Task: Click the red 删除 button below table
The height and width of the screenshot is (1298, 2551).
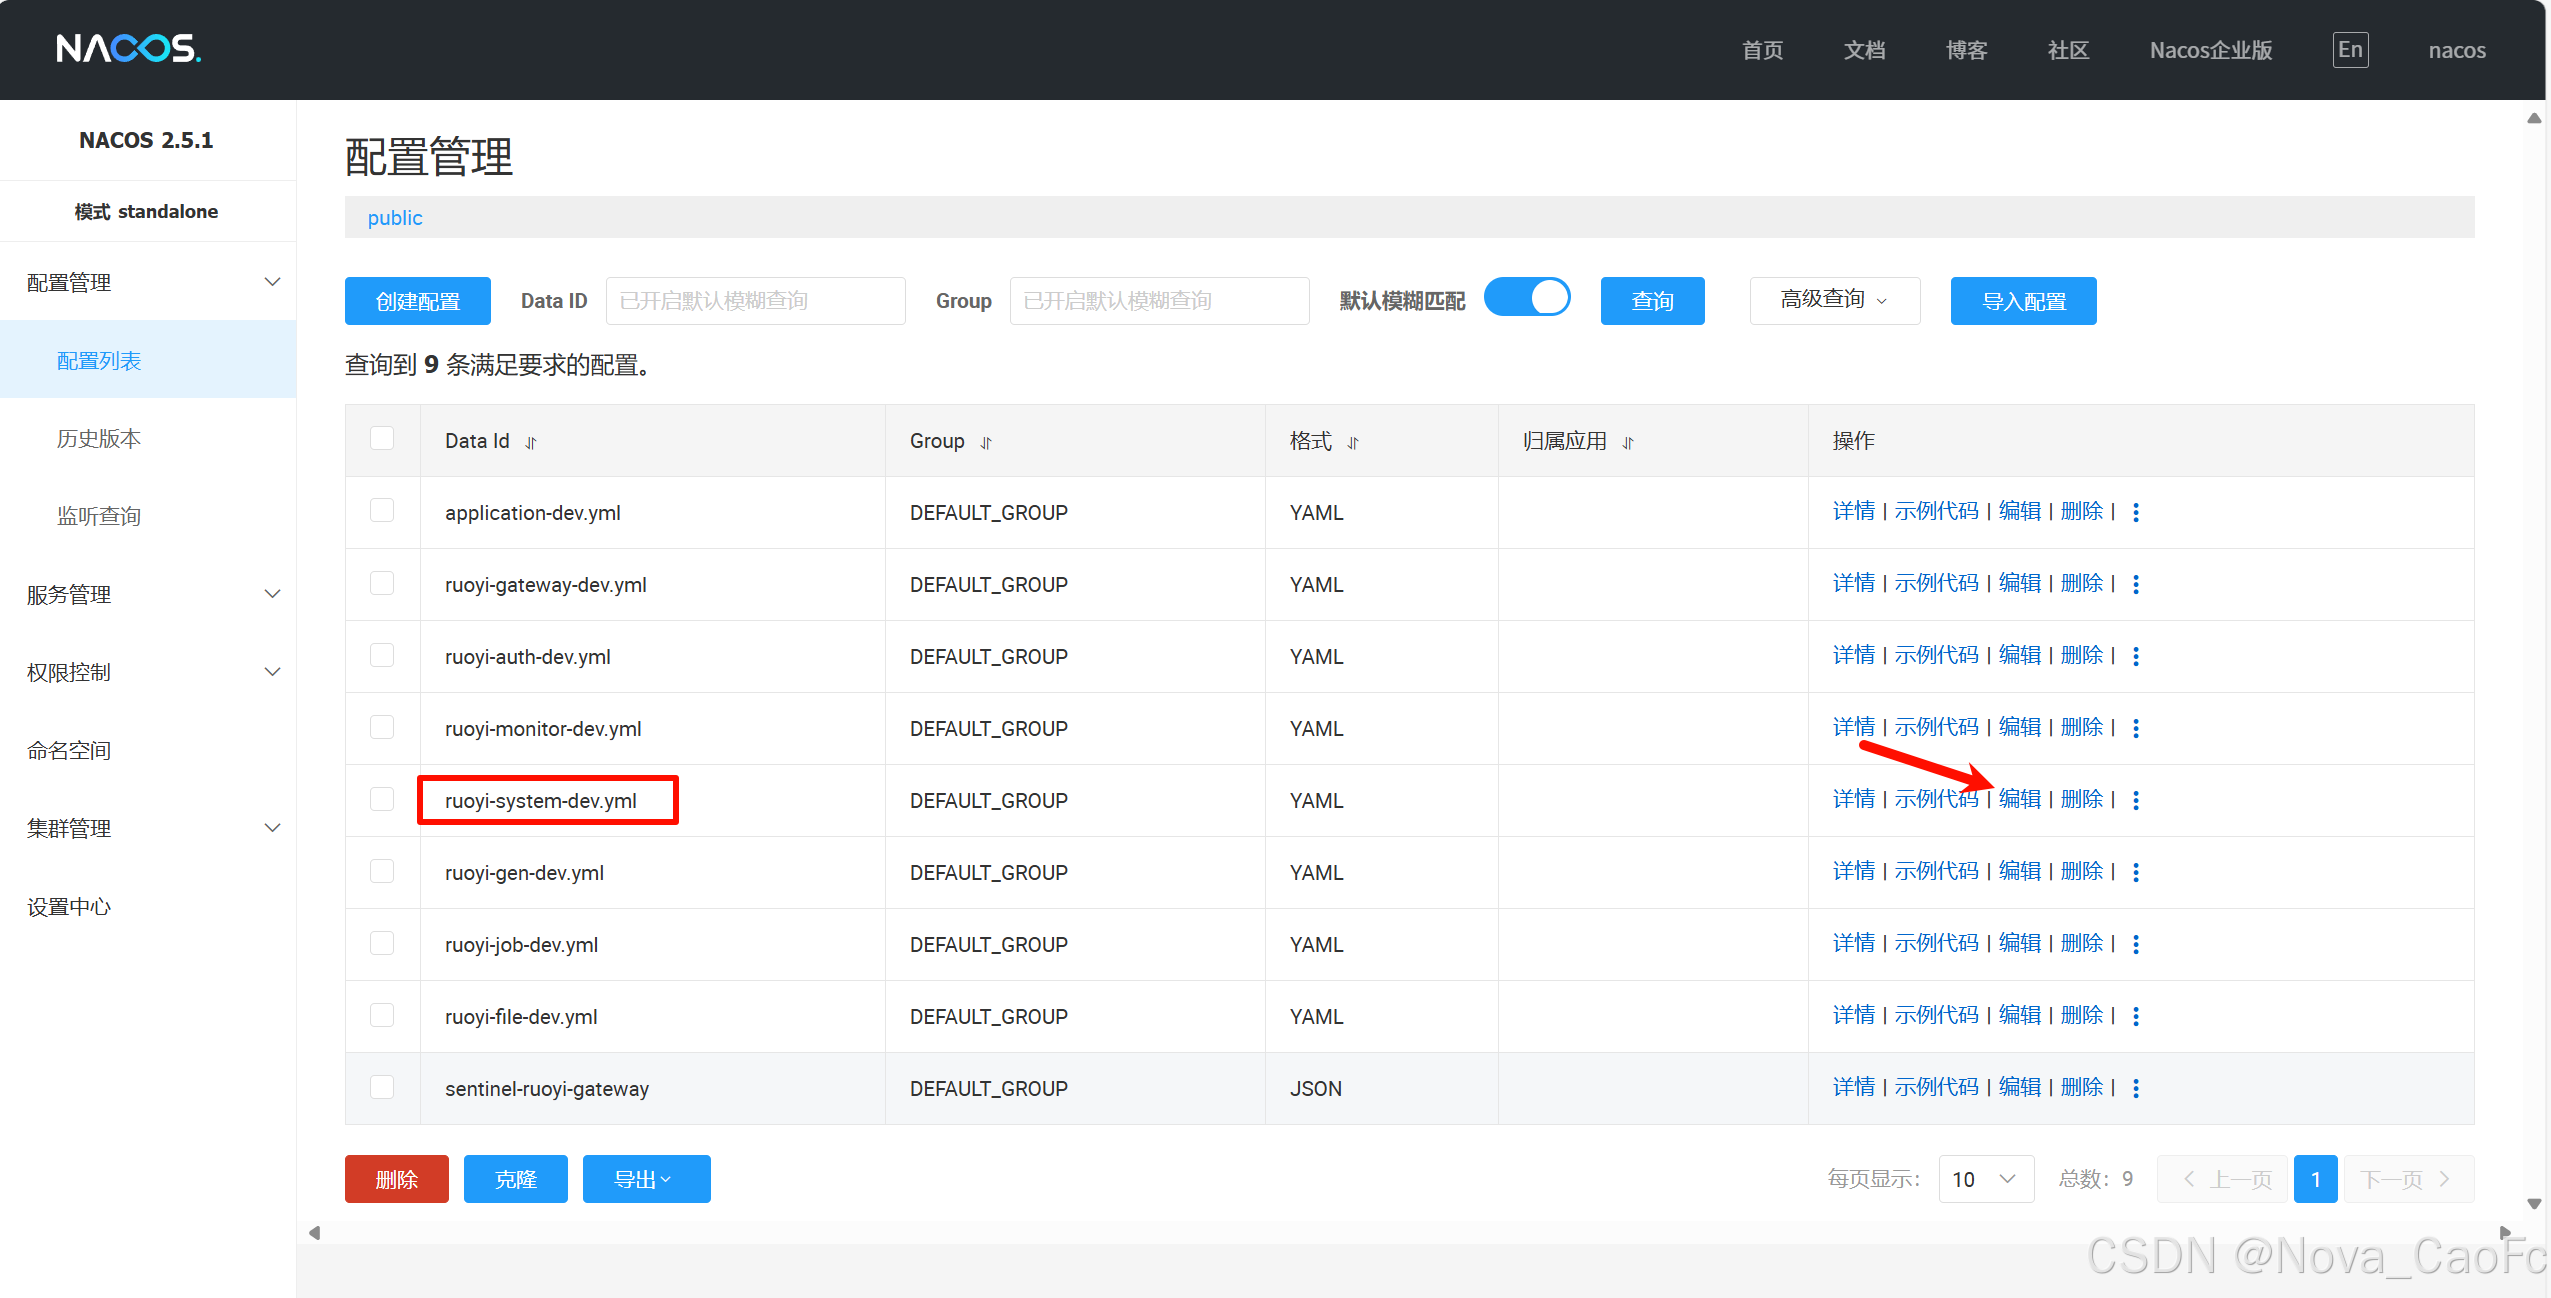Action: tap(396, 1179)
